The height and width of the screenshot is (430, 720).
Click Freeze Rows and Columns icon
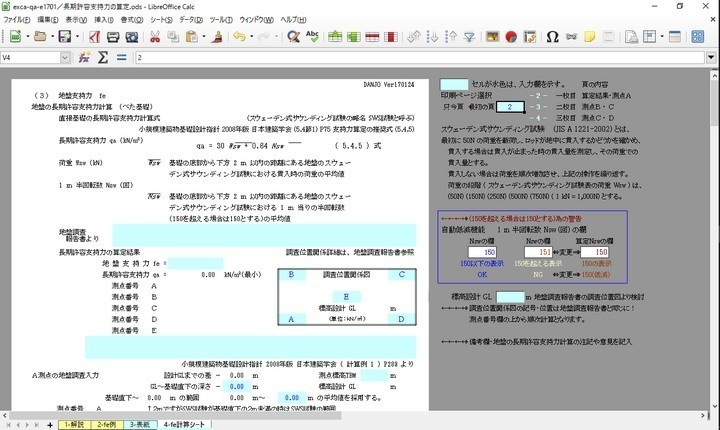pyautogui.click(x=650, y=37)
